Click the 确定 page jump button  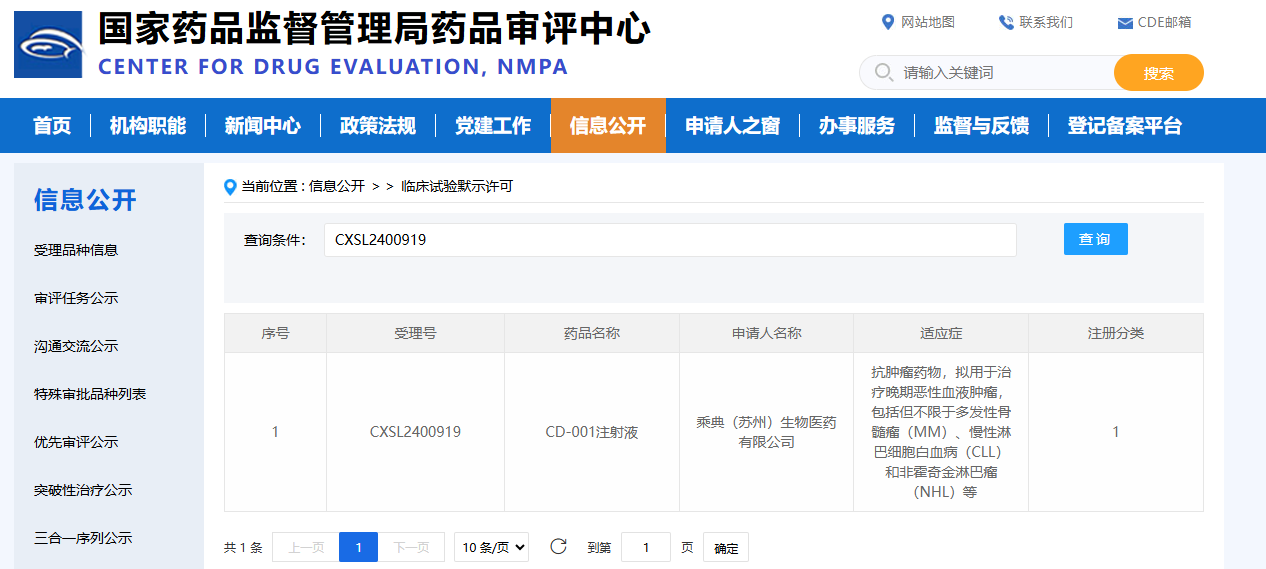click(x=726, y=548)
